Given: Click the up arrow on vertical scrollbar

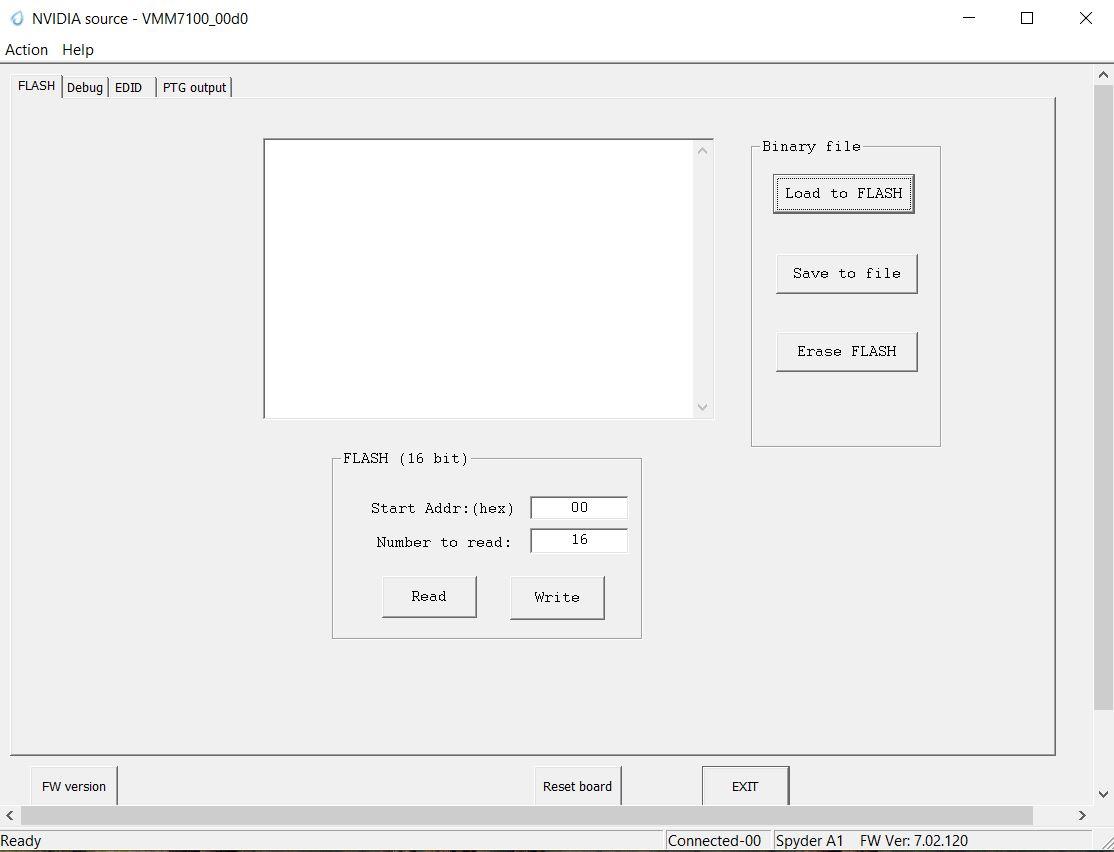Looking at the screenshot, I should (x=1101, y=73).
